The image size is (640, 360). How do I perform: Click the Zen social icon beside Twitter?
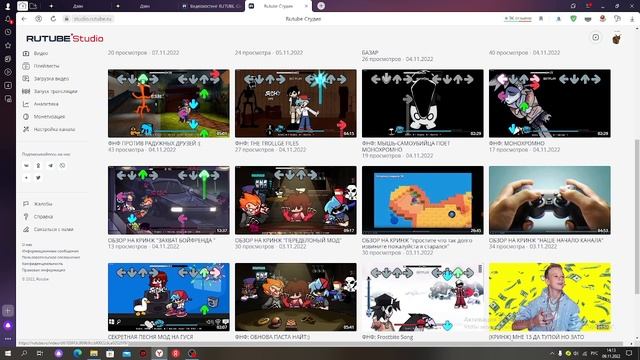(26, 178)
